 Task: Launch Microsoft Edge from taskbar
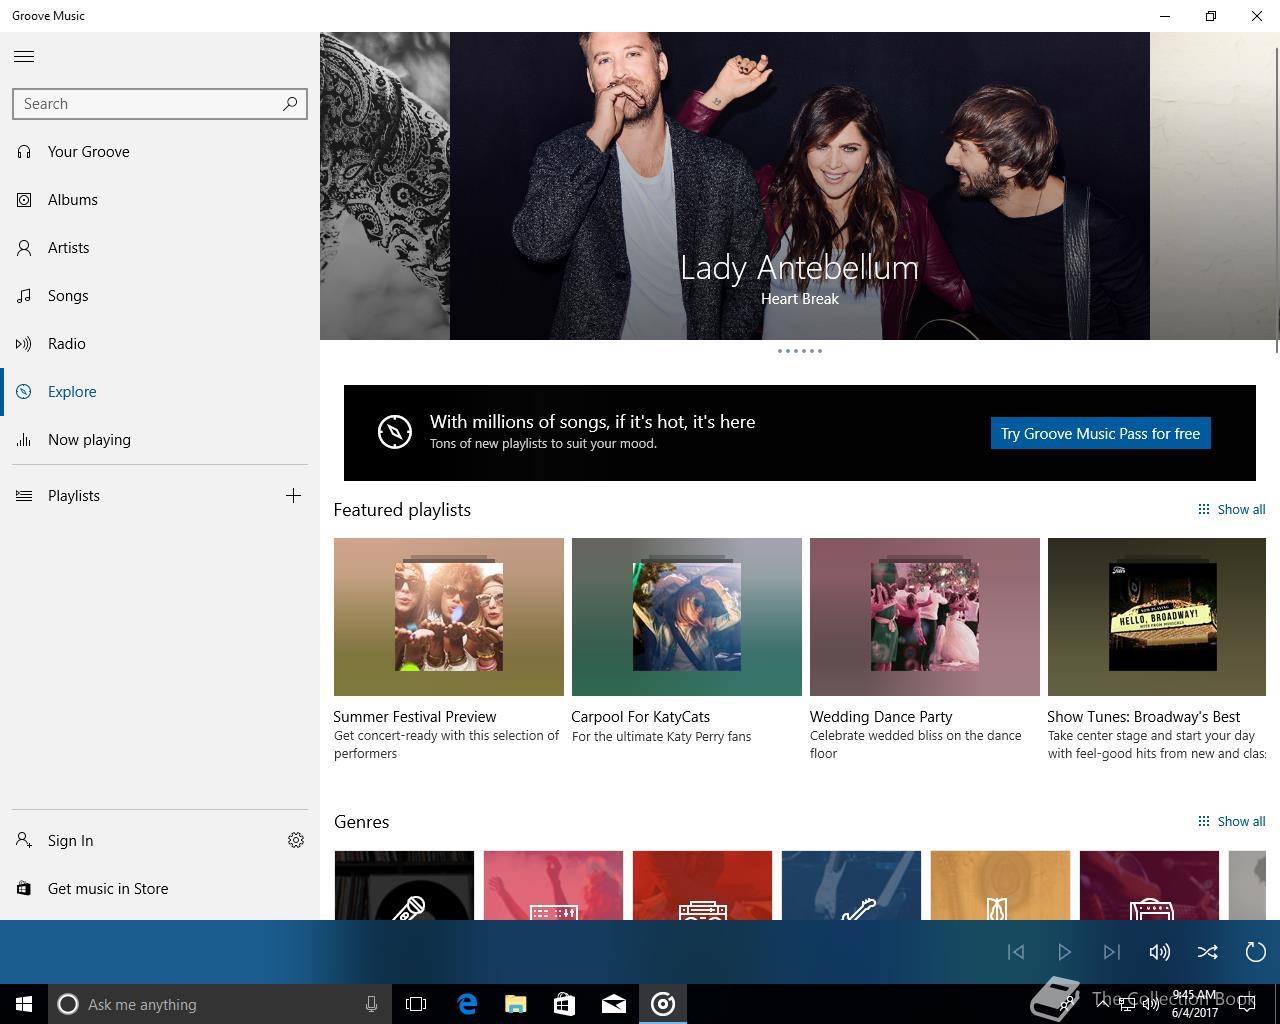467,1004
